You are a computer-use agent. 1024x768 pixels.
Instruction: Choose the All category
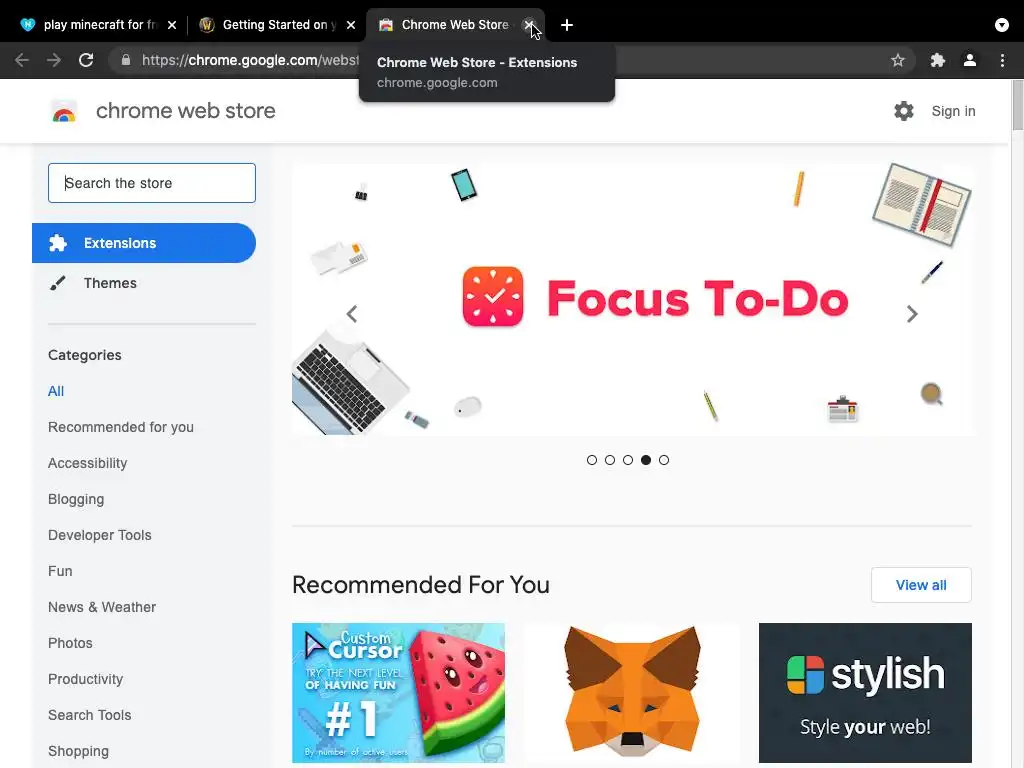(56, 391)
